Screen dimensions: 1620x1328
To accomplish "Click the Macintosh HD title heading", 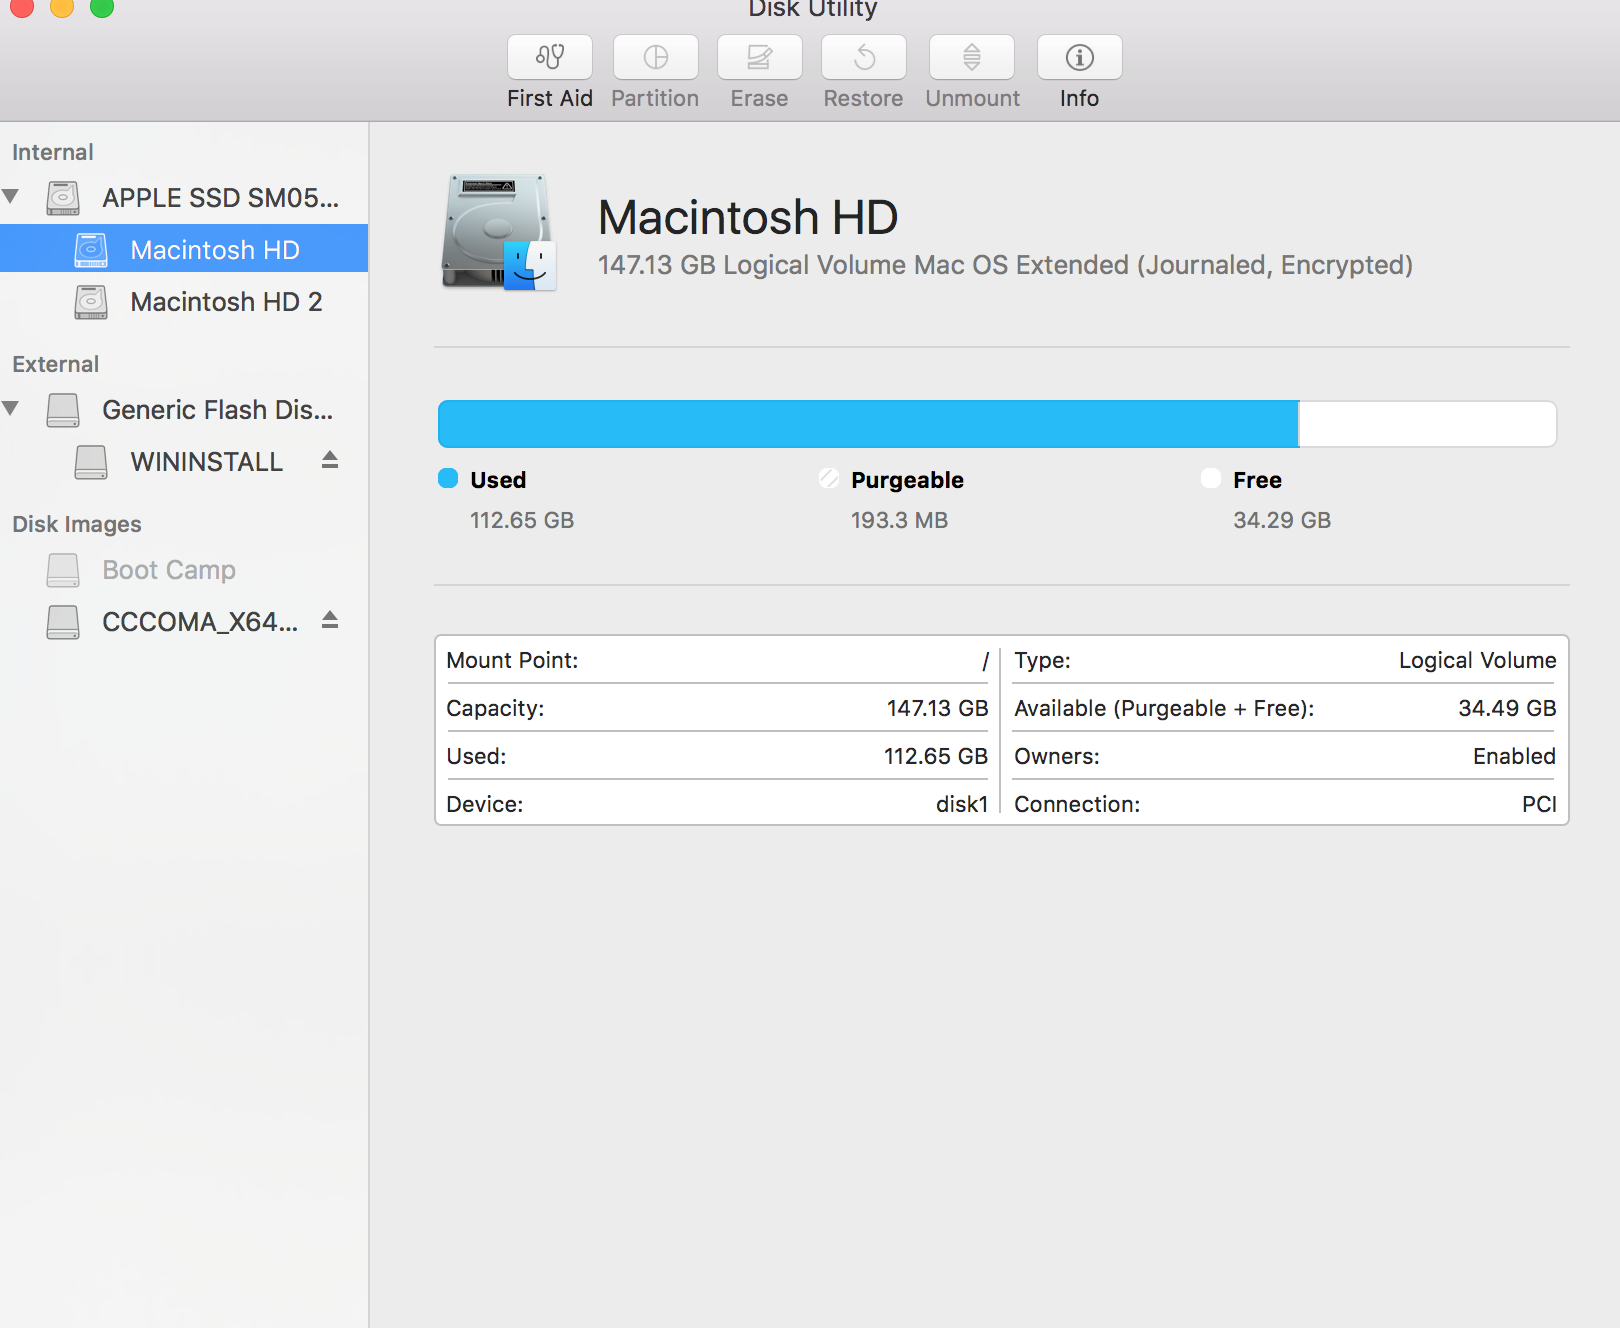I will pos(748,218).
